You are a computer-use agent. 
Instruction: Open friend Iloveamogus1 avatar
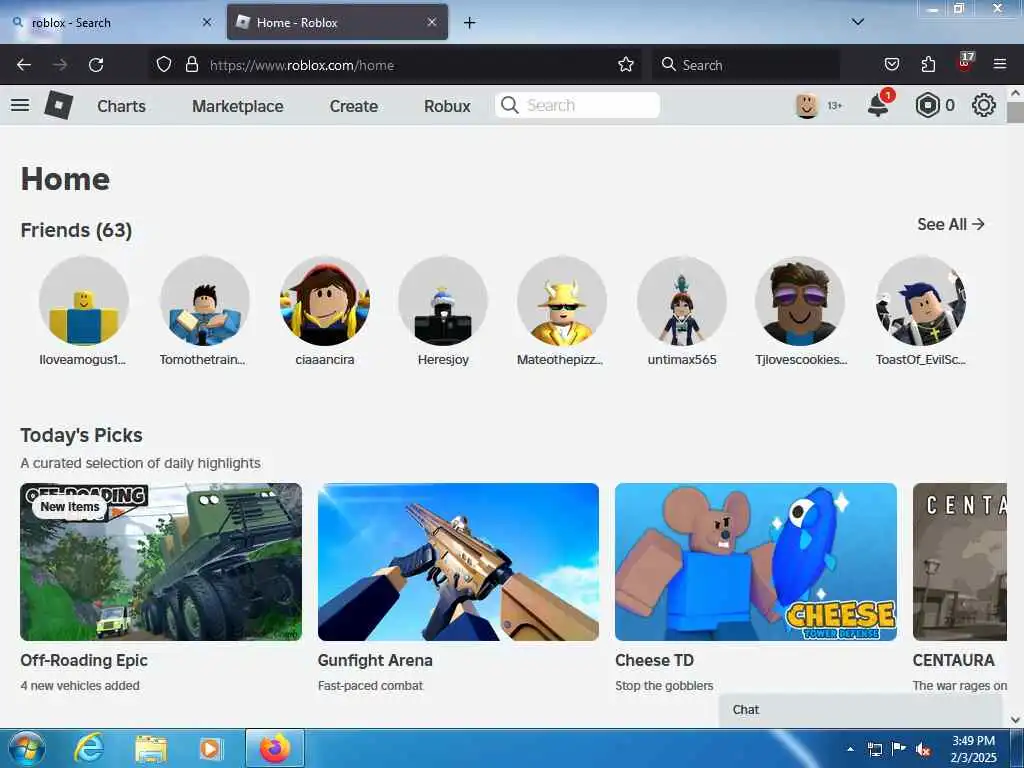click(x=84, y=301)
